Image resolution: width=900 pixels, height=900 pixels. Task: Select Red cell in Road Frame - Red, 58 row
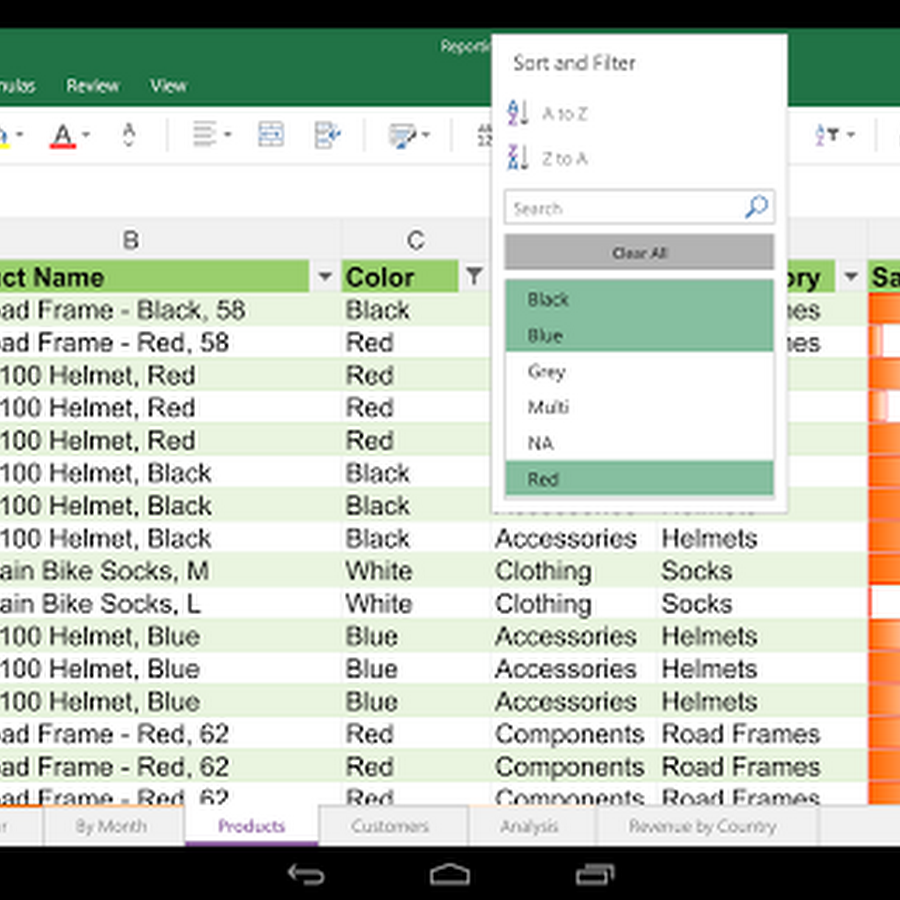pyautogui.click(x=416, y=343)
